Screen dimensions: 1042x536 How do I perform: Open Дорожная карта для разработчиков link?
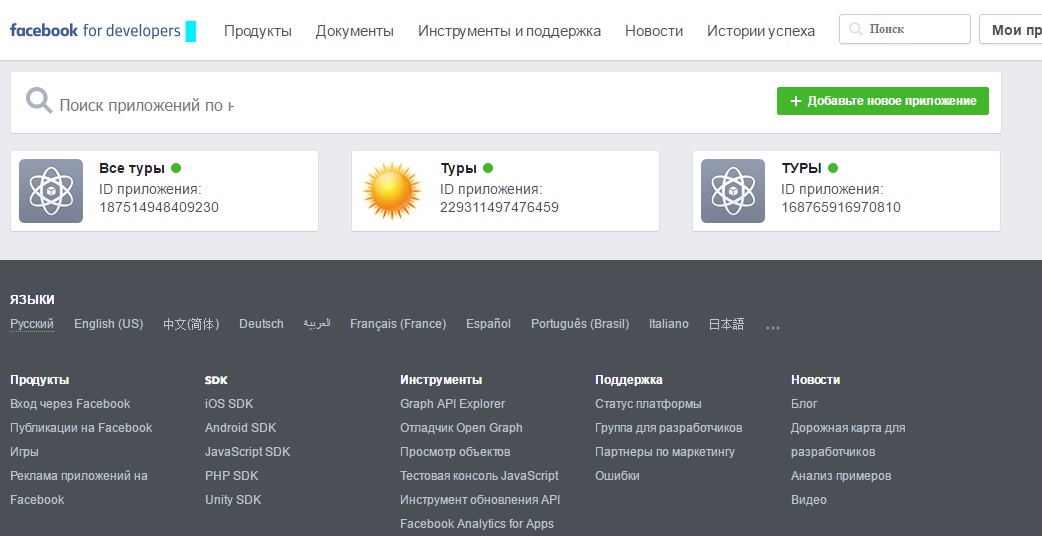[848, 440]
